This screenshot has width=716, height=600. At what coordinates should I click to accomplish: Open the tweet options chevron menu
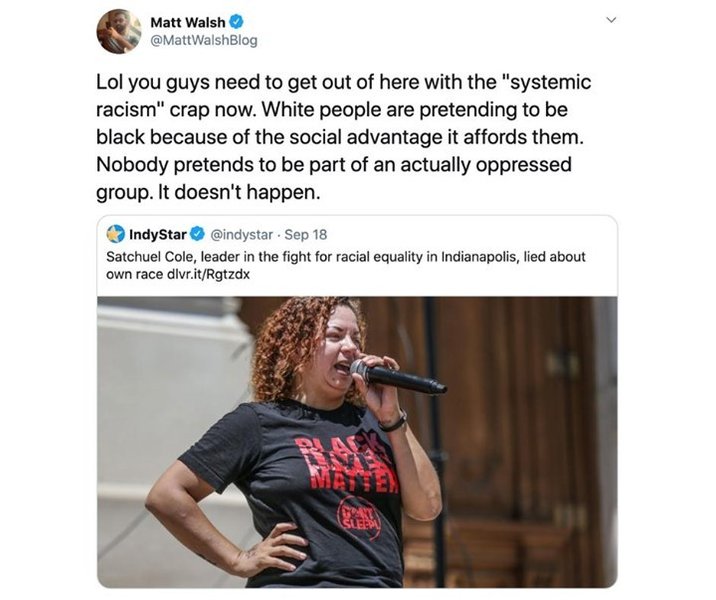point(611,20)
